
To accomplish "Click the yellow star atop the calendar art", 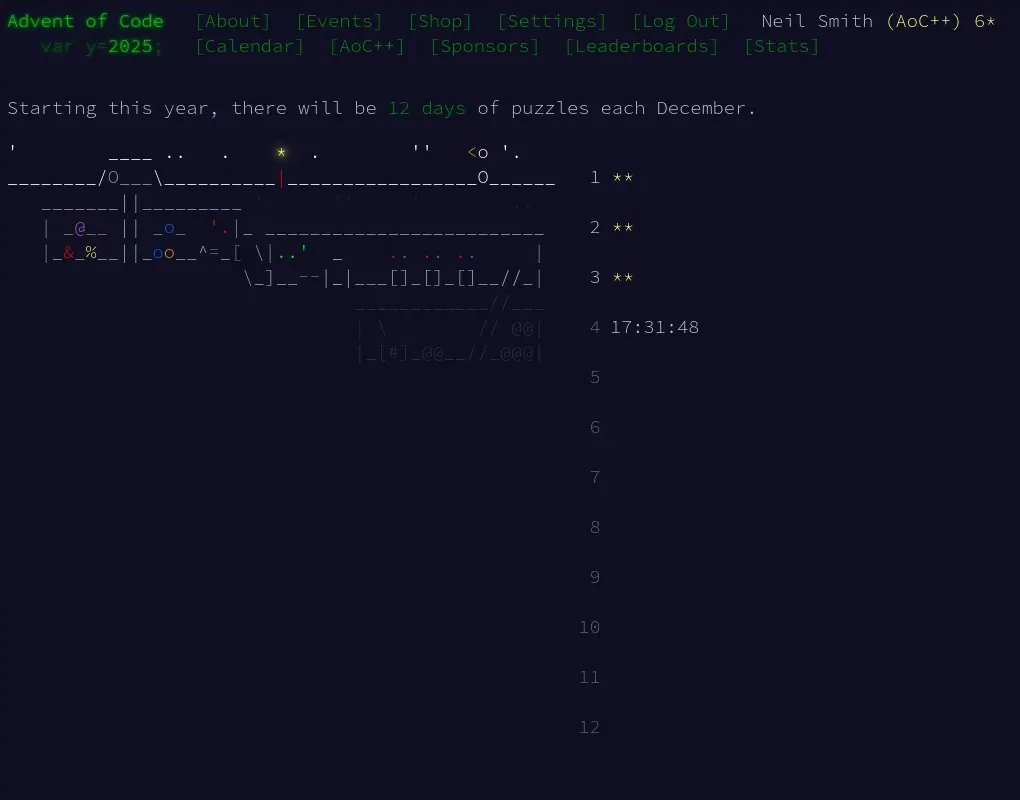I will [x=281, y=152].
